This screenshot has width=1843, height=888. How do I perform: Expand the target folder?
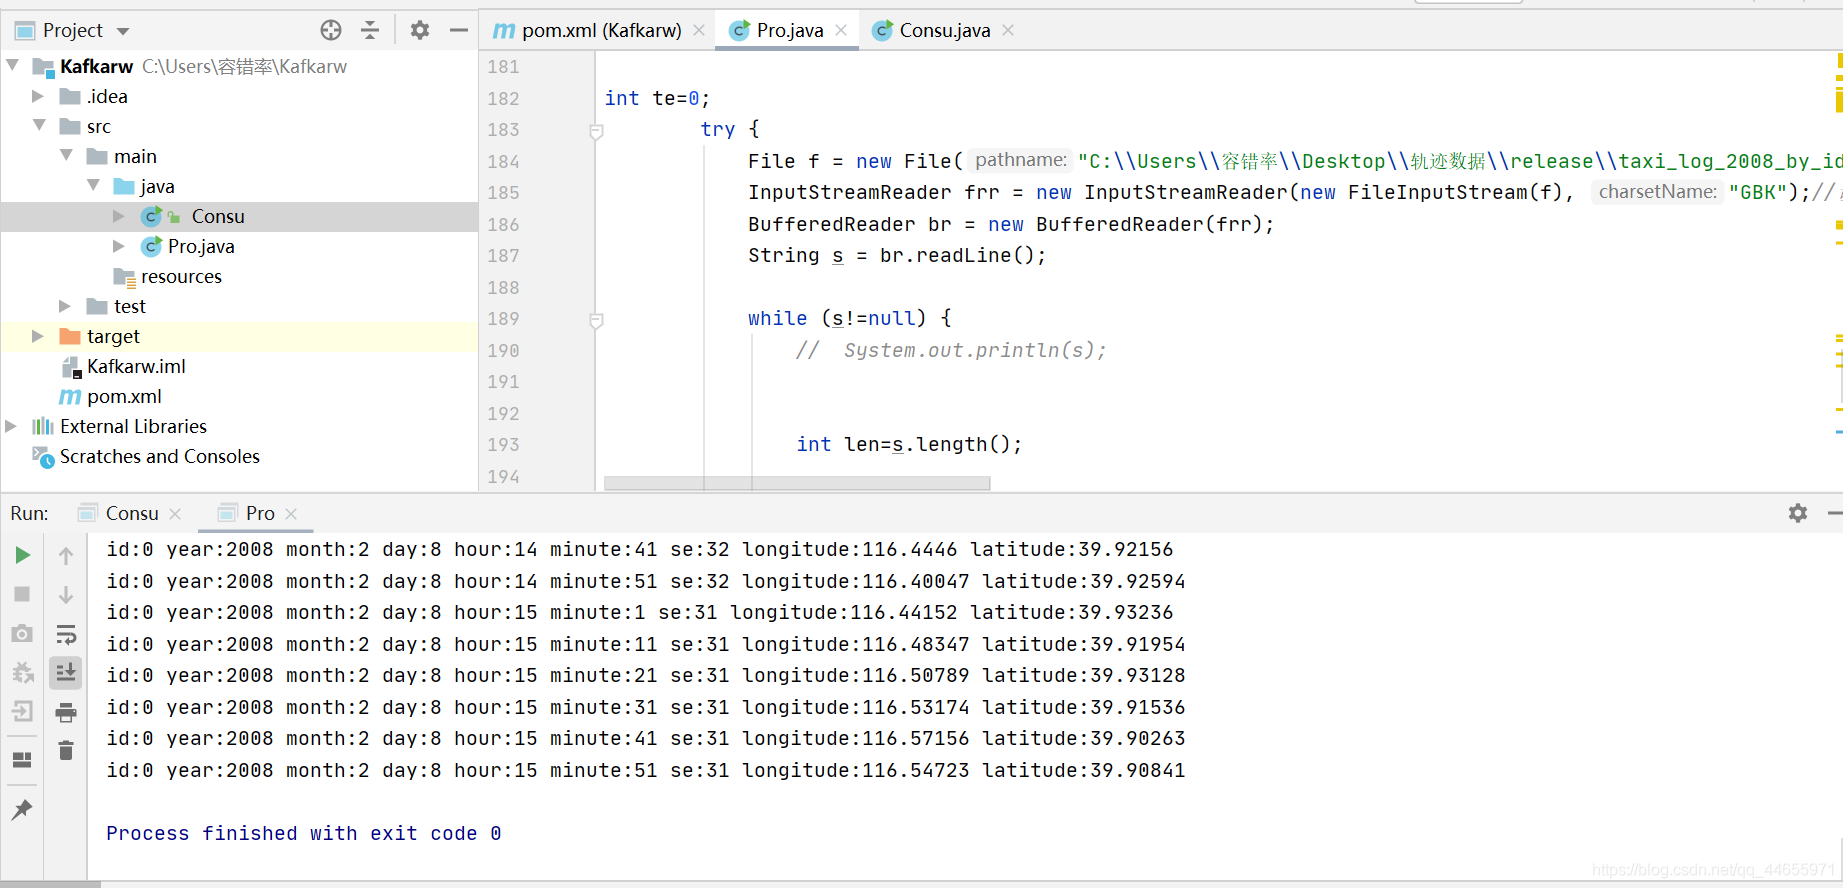pyautogui.click(x=38, y=336)
